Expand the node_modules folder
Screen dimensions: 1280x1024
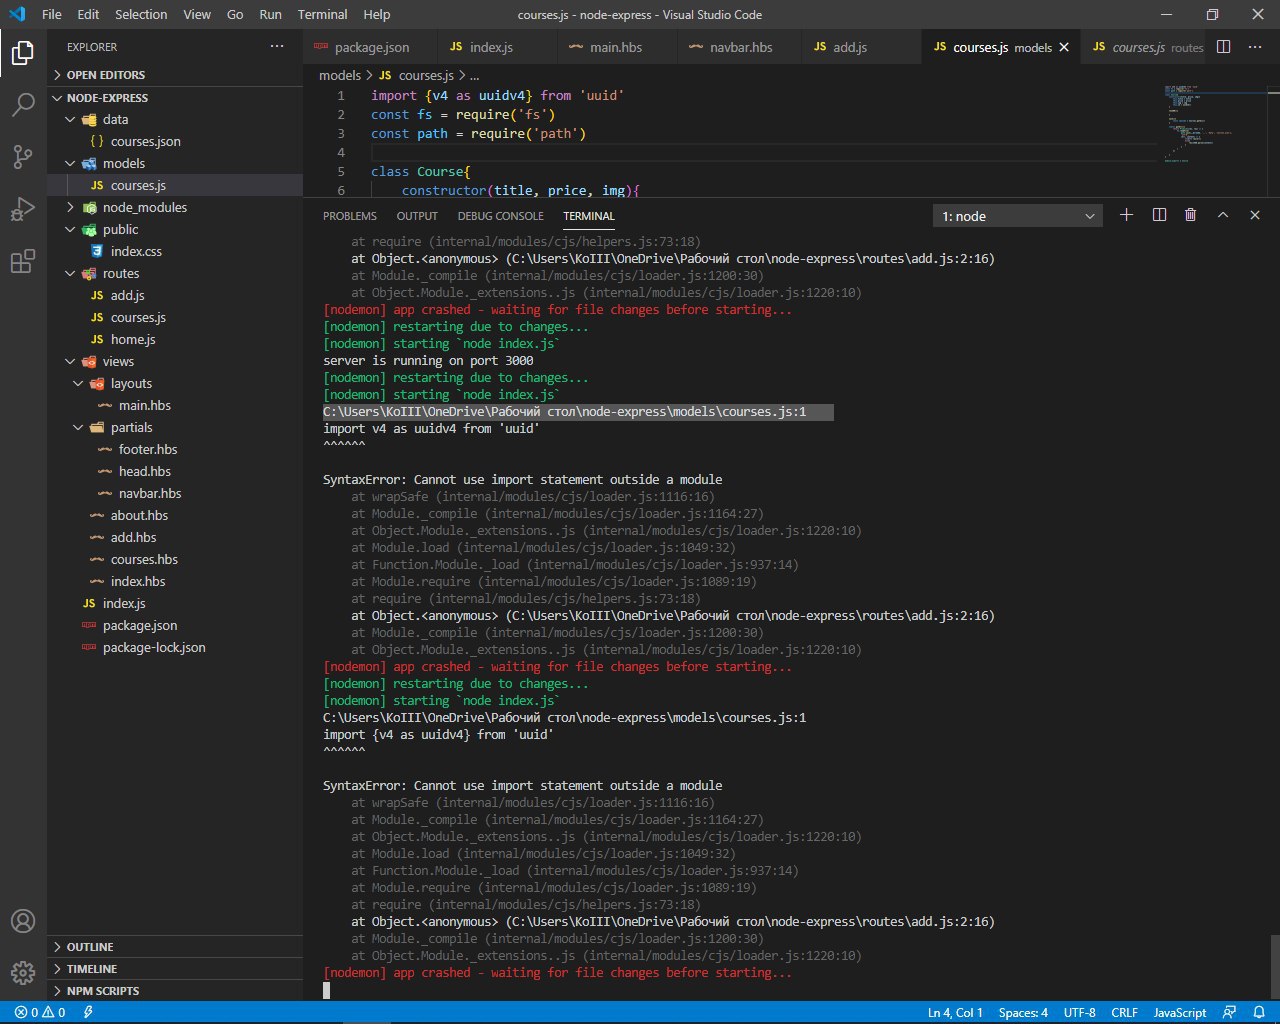175,207
